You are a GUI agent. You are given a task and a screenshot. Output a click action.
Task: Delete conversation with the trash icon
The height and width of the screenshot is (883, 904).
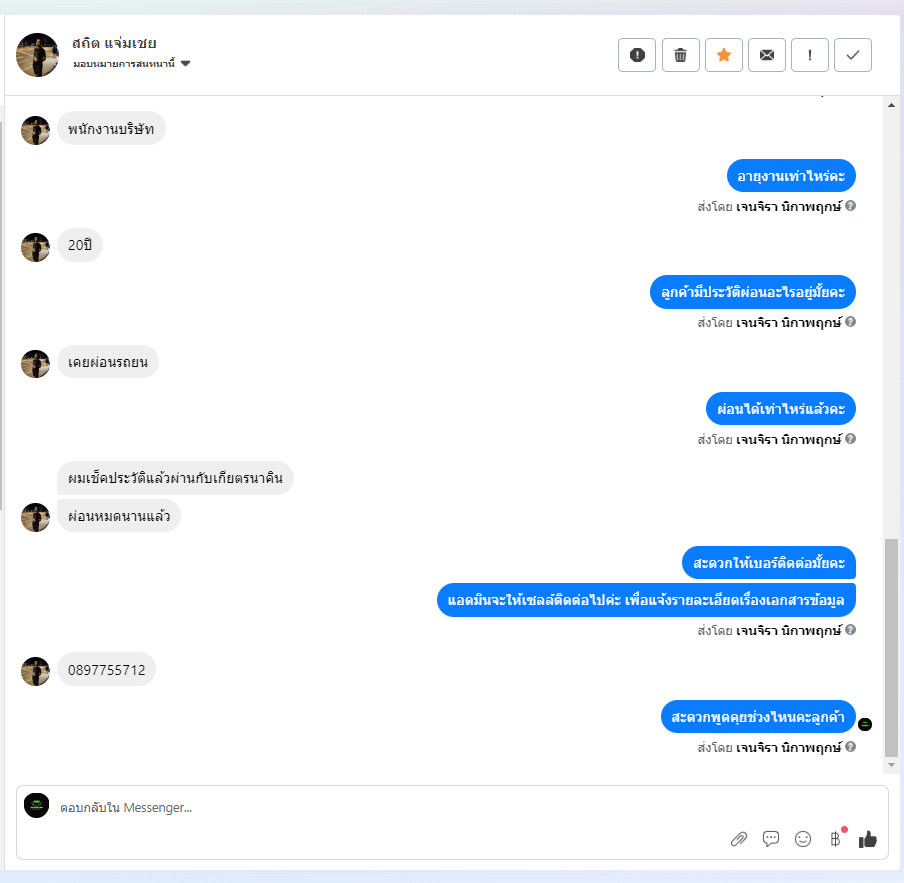680,55
